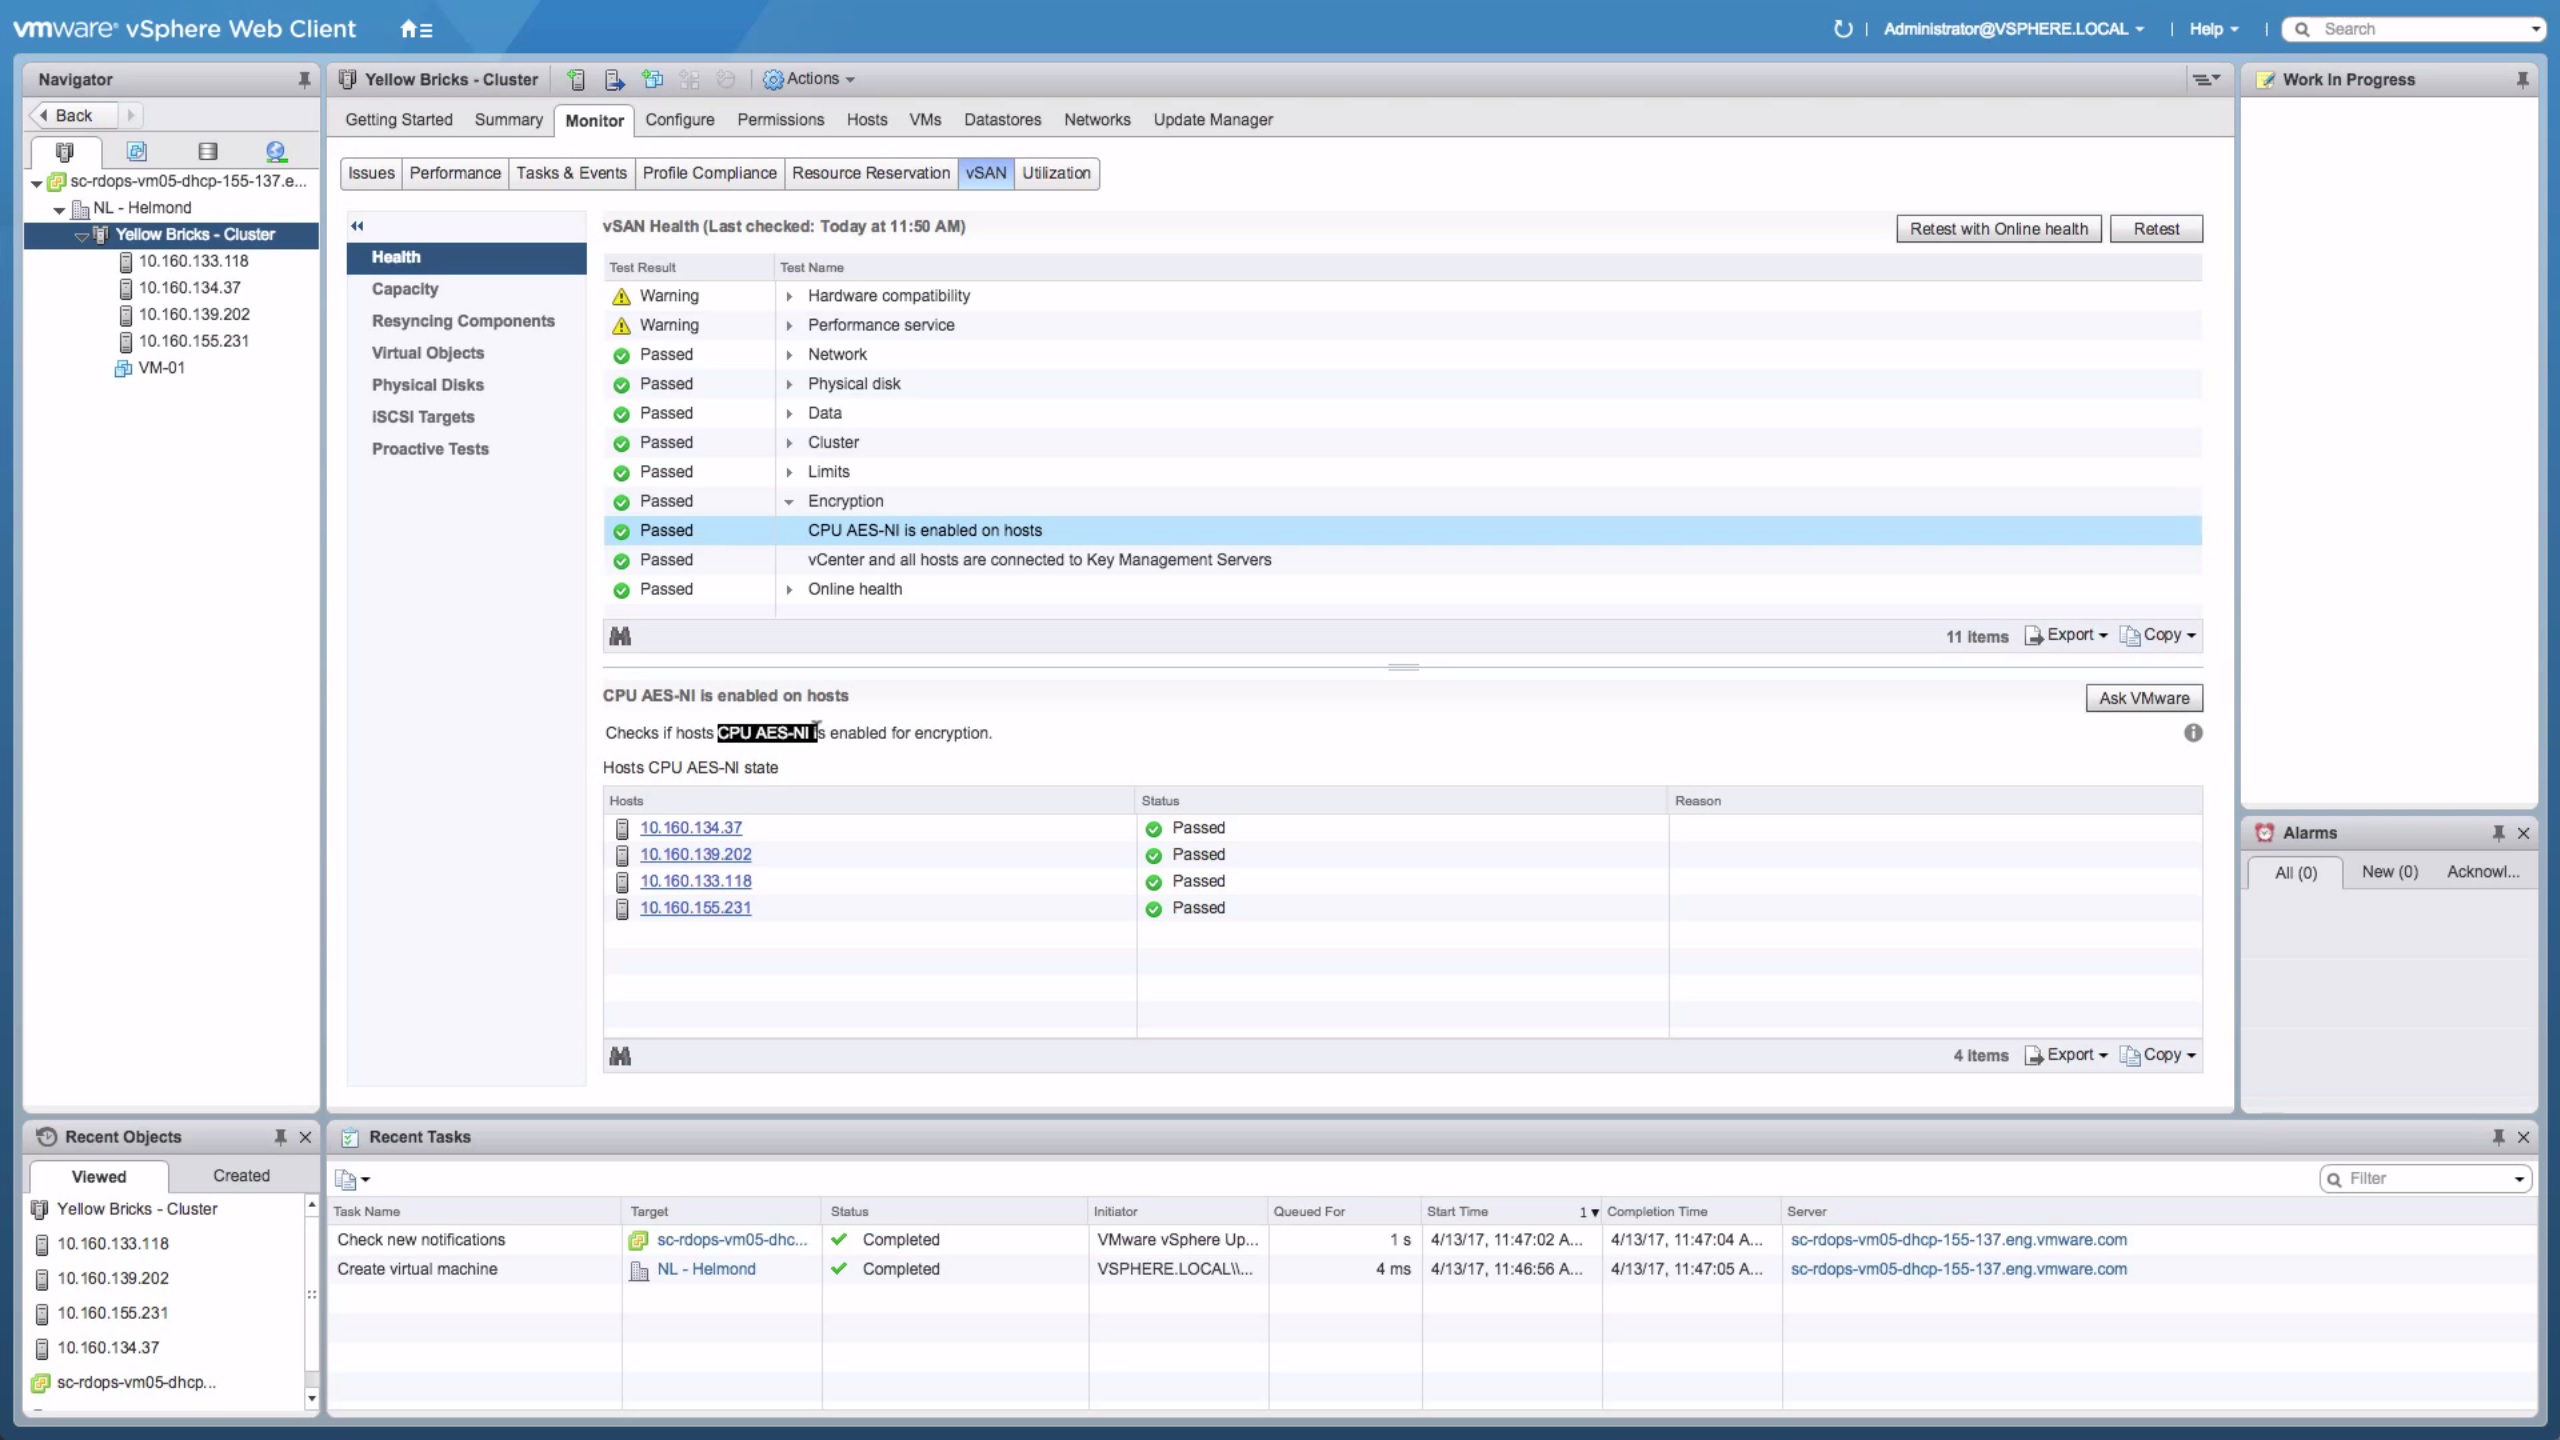Select the VM-01 virtual machine in tree
Image resolution: width=2560 pixels, height=1440 pixels.
[161, 367]
